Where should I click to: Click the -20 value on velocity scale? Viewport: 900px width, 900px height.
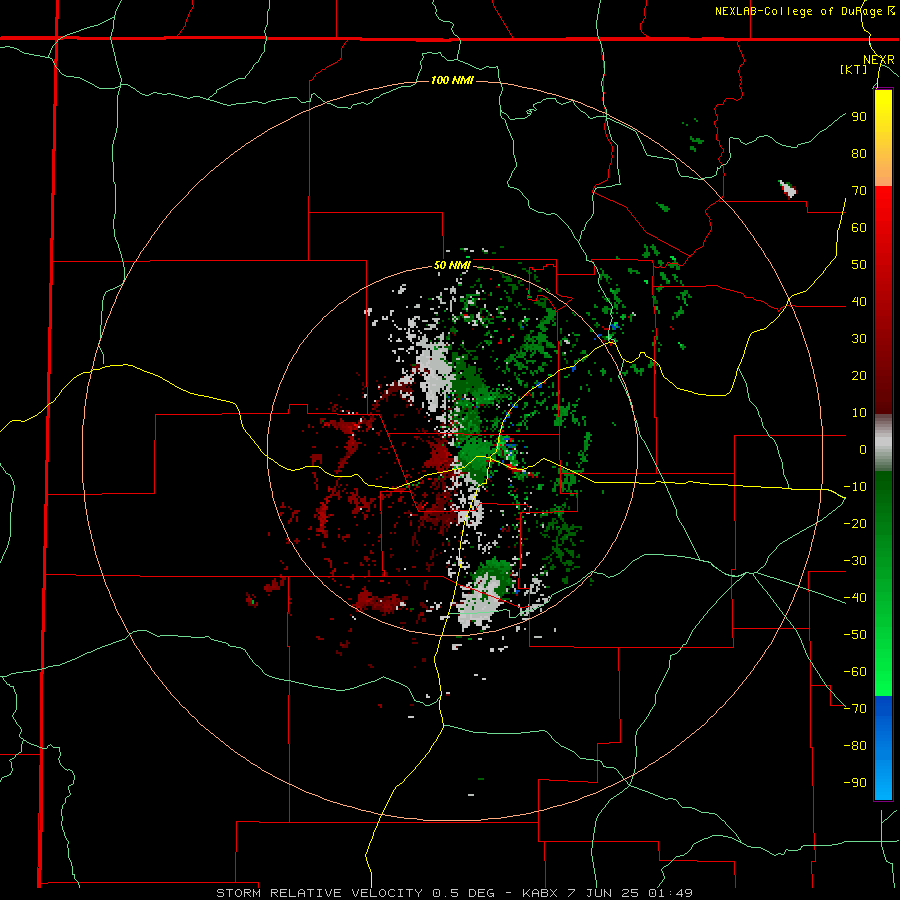click(x=855, y=523)
